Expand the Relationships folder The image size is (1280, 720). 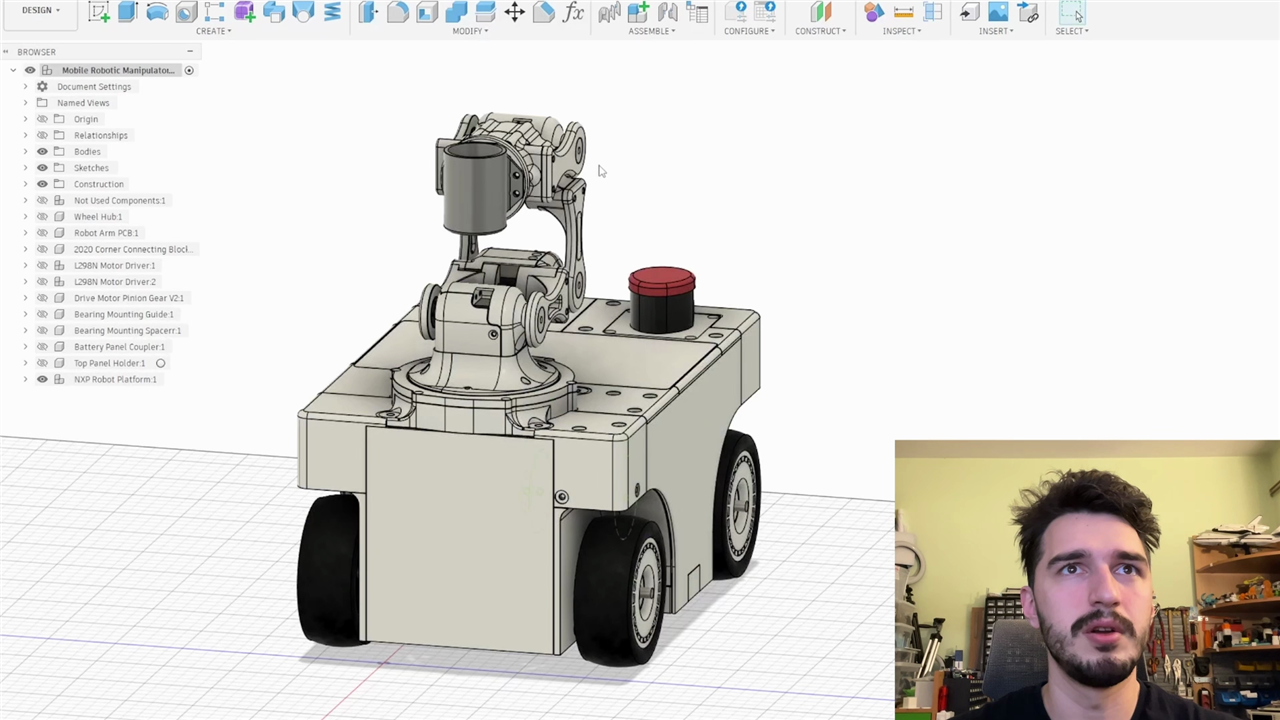pos(26,135)
